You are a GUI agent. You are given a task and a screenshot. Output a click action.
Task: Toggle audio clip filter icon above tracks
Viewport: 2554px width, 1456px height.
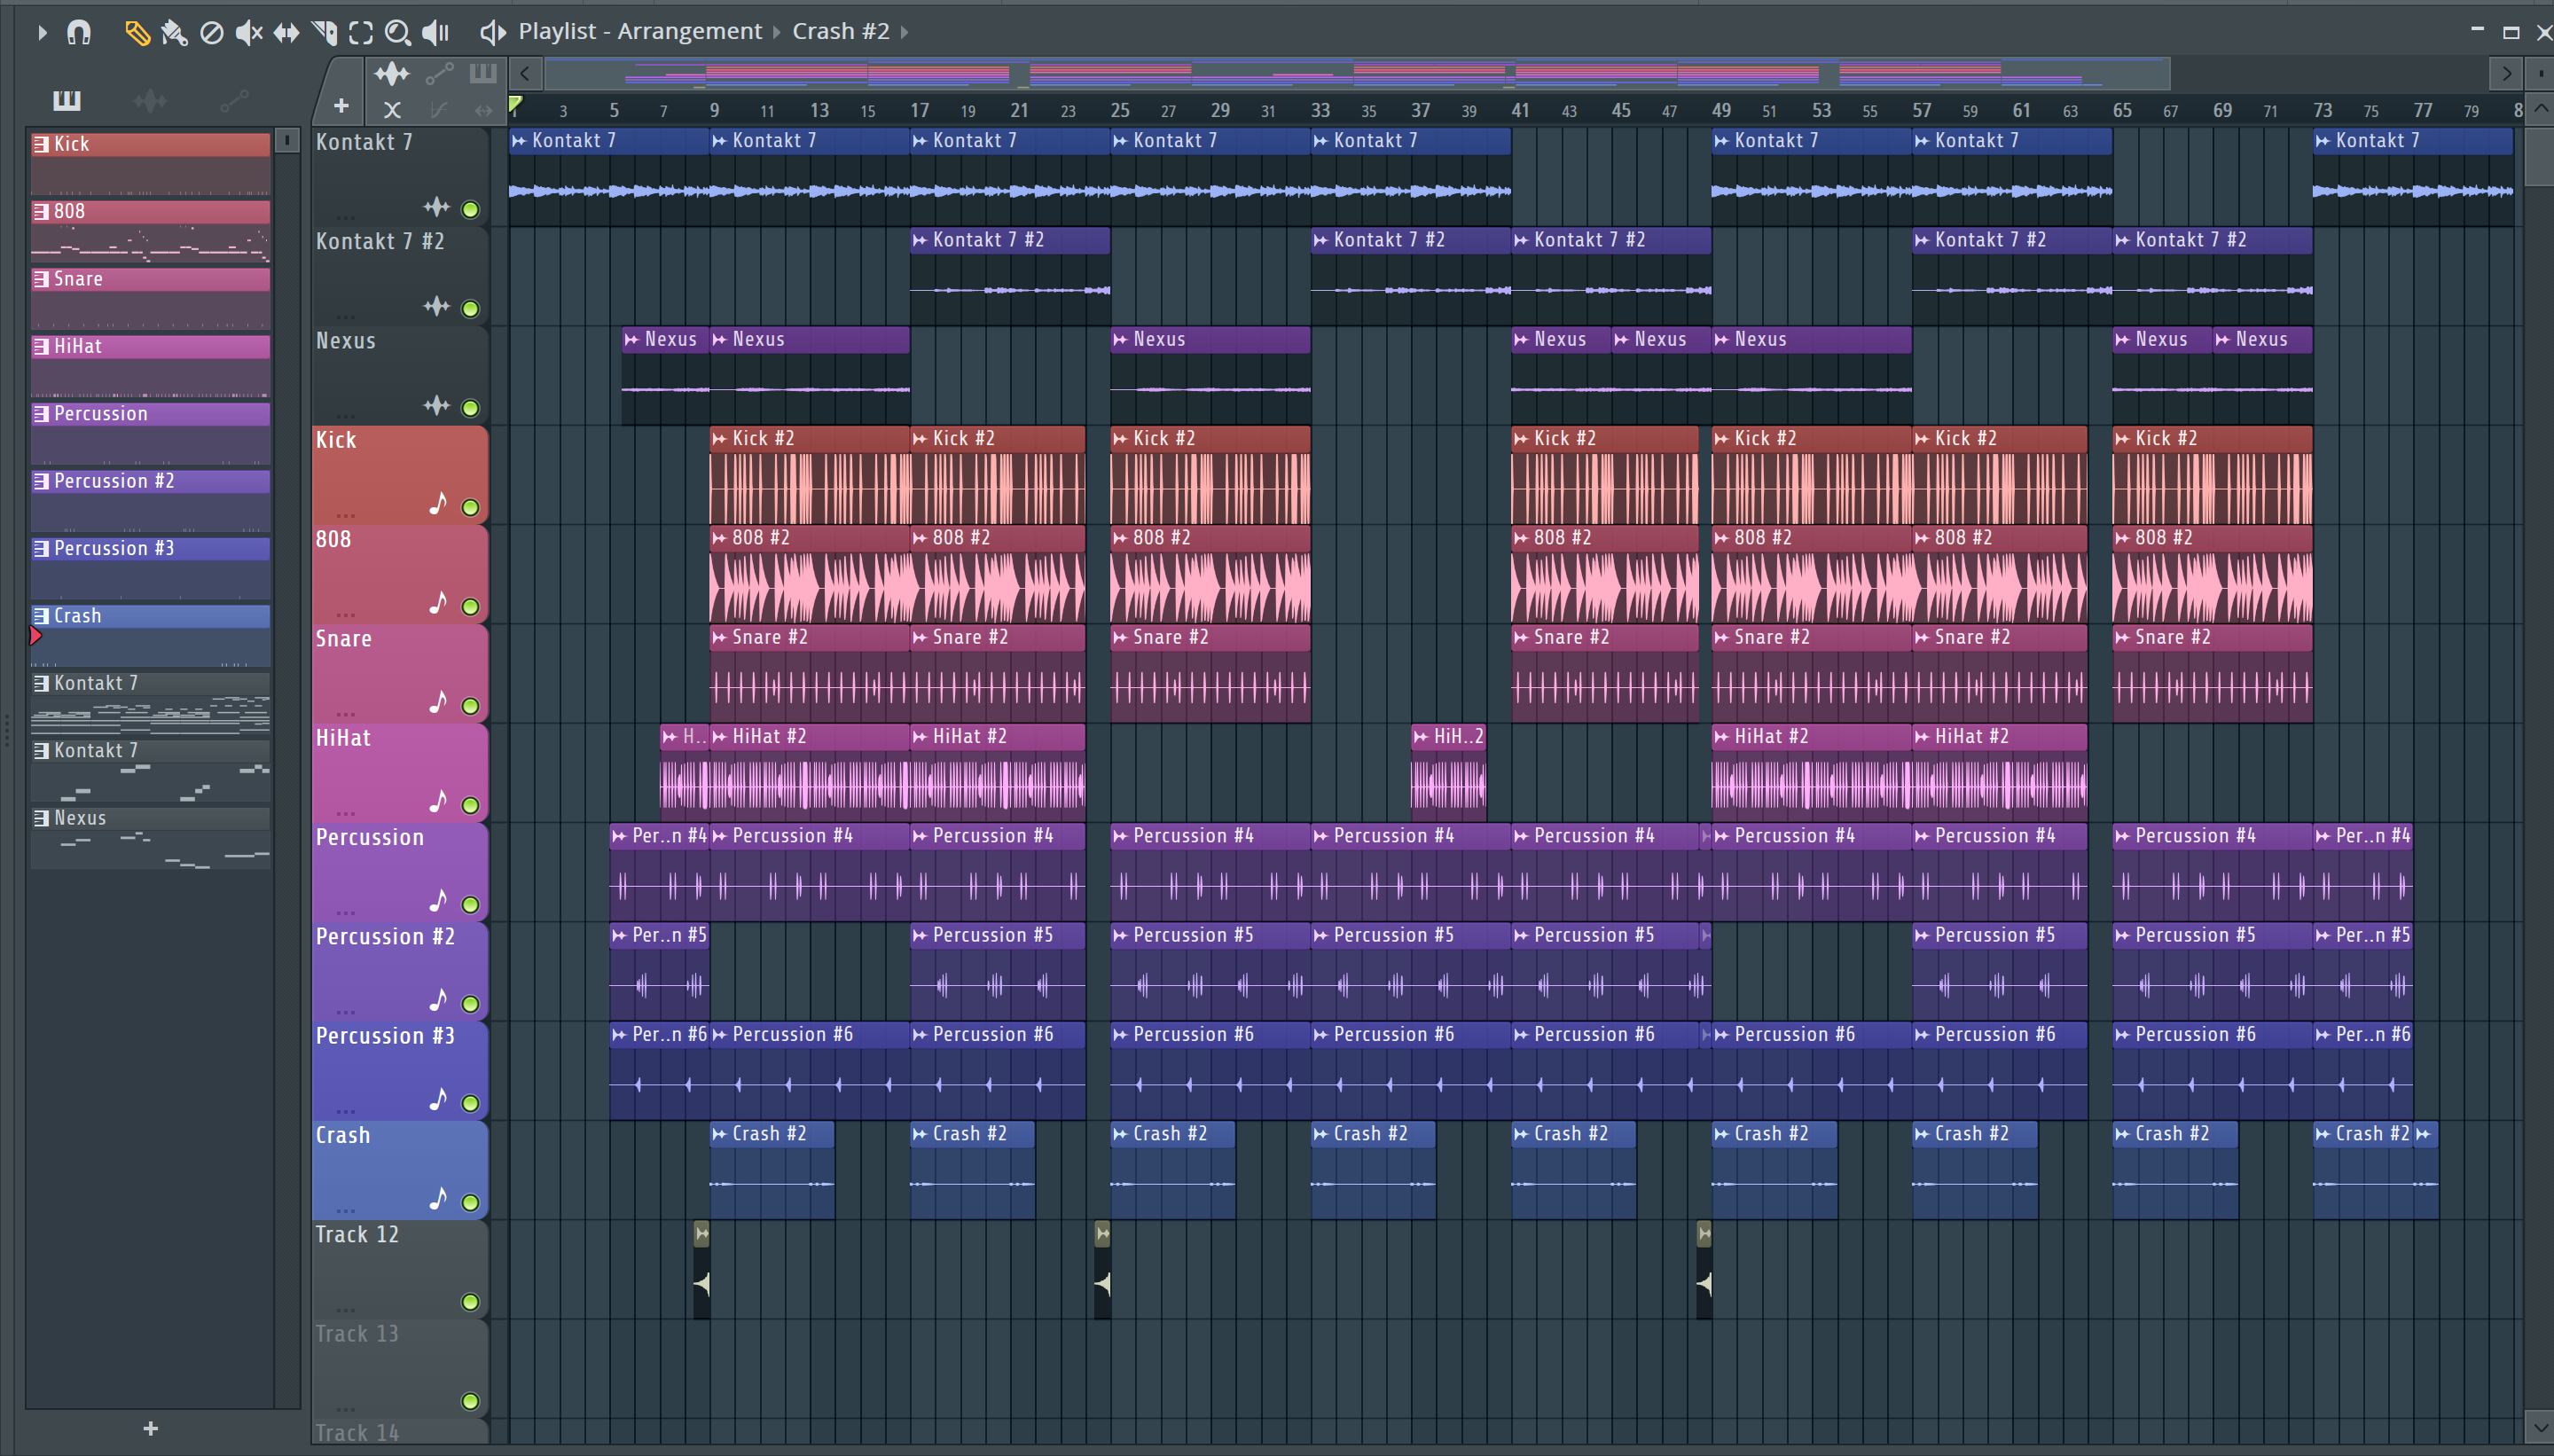click(x=392, y=73)
